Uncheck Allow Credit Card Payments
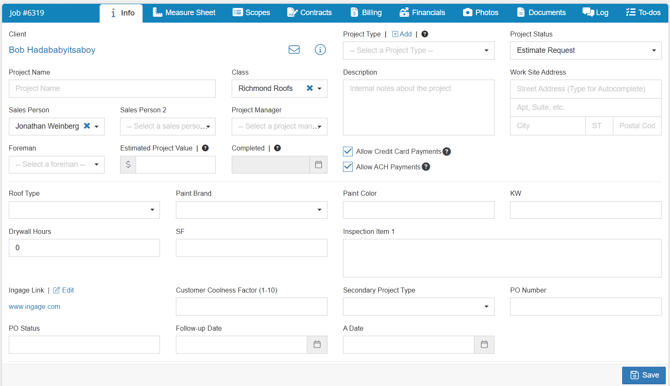This screenshot has height=386, width=670. coord(348,151)
